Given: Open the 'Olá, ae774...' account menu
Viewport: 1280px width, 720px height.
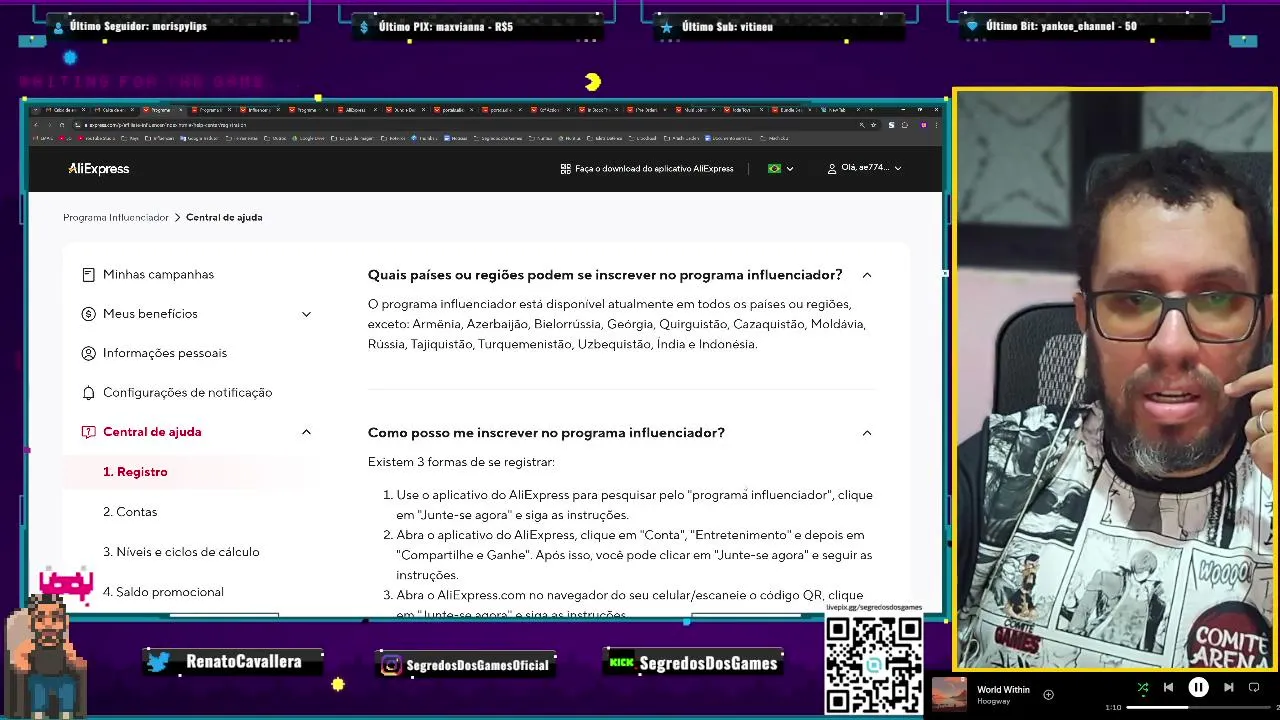Looking at the screenshot, I should [x=864, y=168].
